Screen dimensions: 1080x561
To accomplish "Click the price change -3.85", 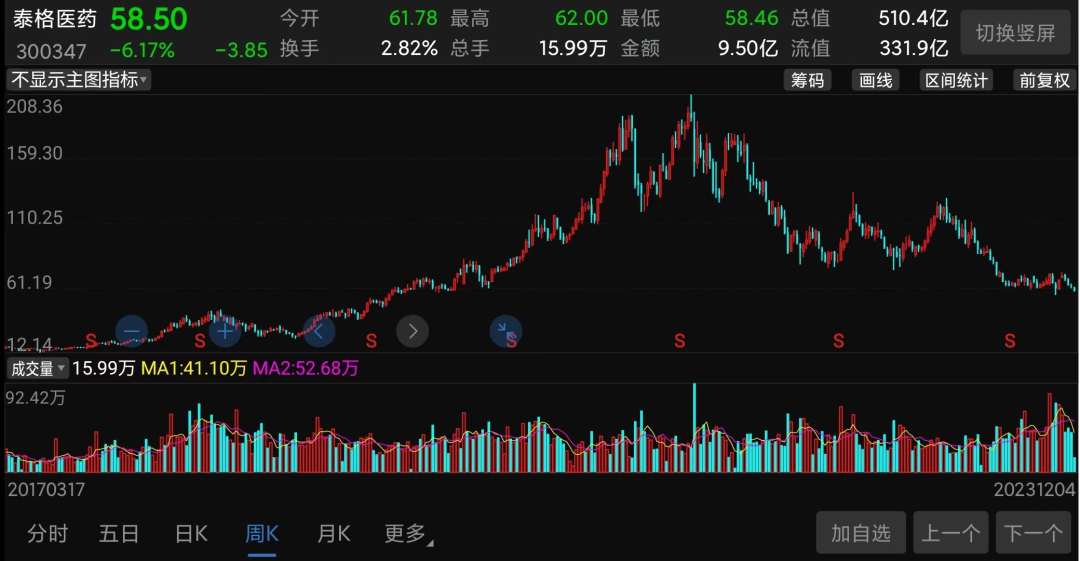I will click(x=241, y=50).
